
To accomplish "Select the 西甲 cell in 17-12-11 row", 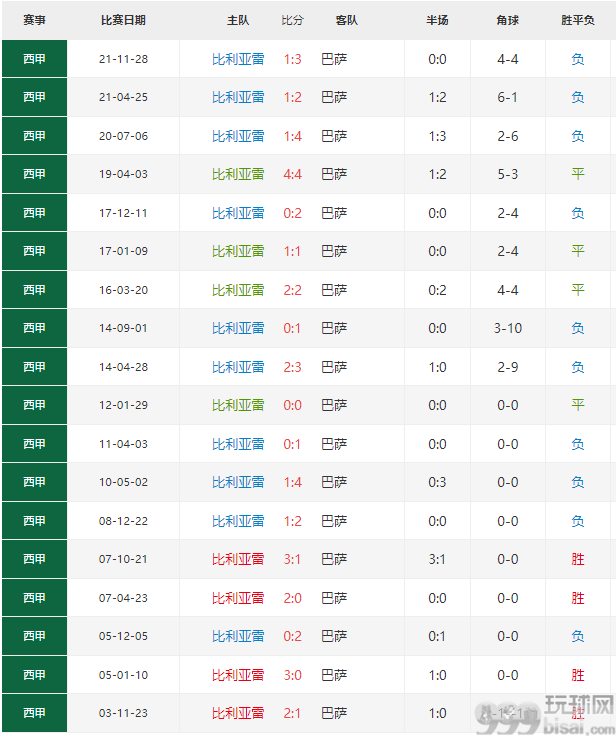I will (x=34, y=213).
